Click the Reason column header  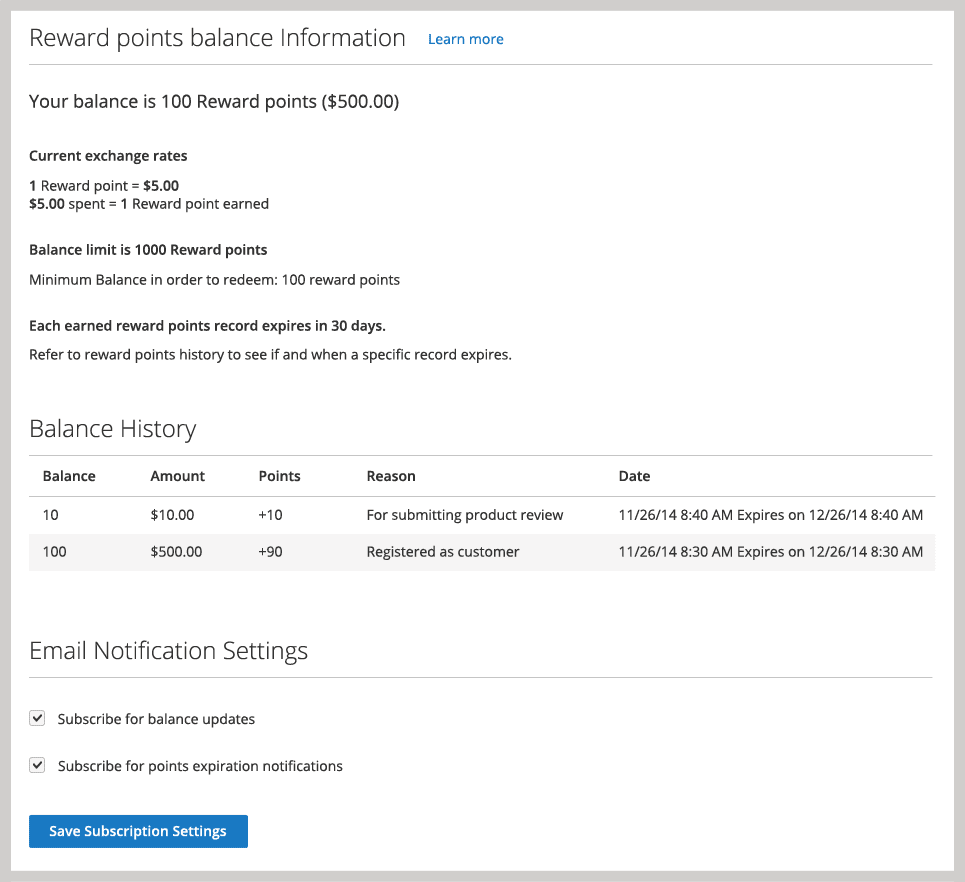tap(391, 476)
